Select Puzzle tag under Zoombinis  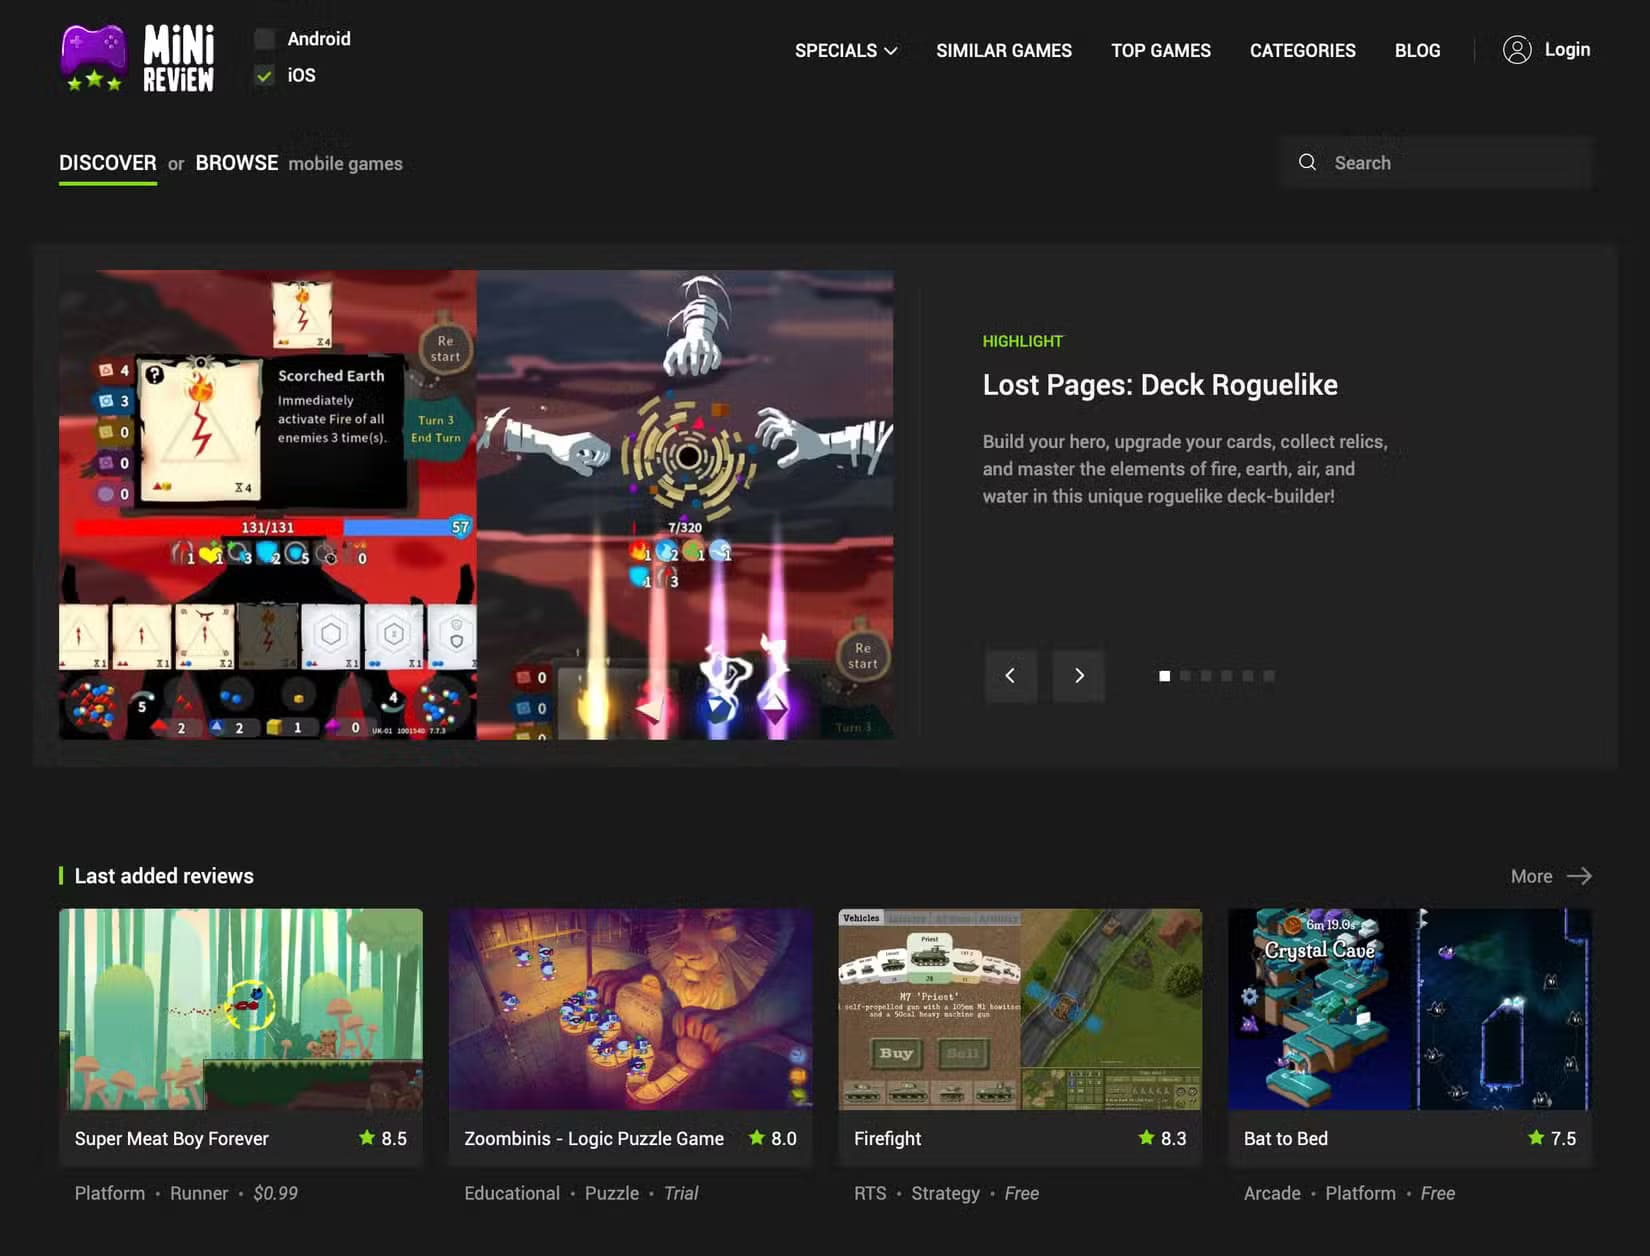click(612, 1193)
